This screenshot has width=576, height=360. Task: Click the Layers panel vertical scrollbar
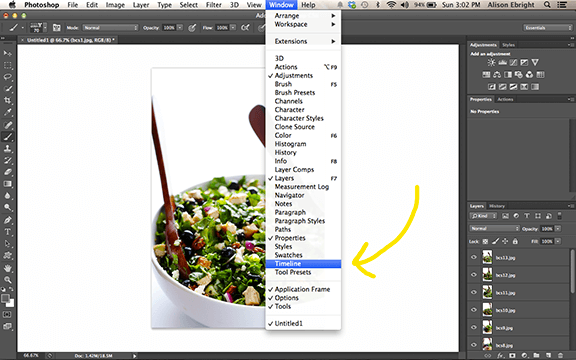click(572, 272)
